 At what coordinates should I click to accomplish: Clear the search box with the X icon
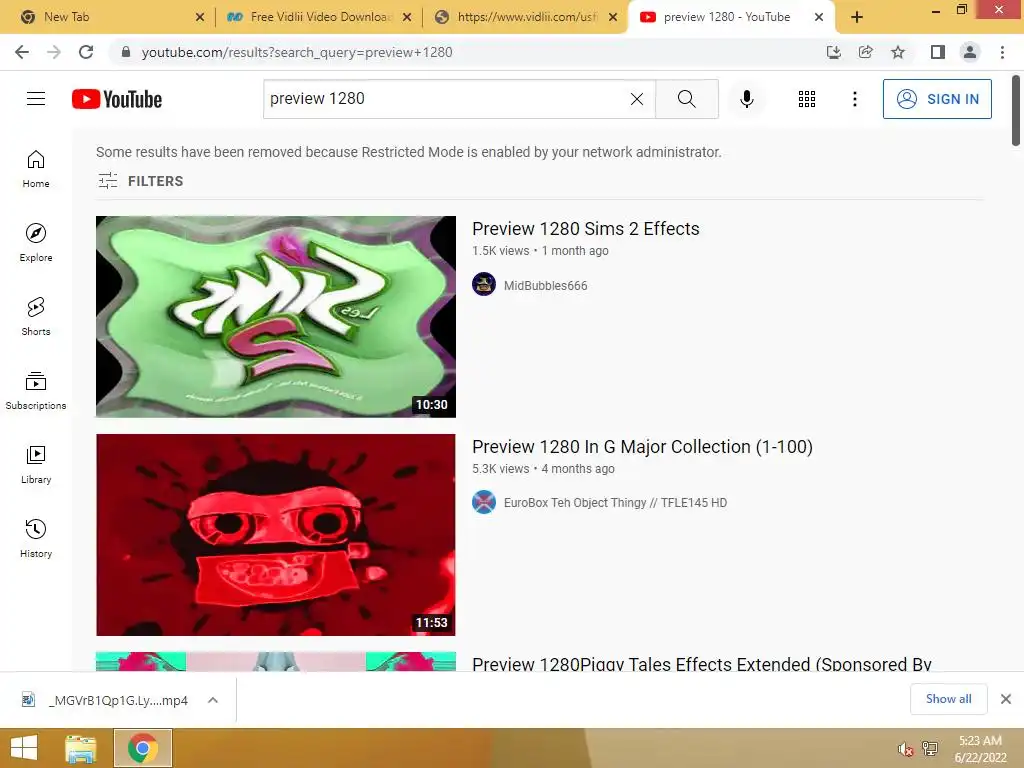point(637,99)
